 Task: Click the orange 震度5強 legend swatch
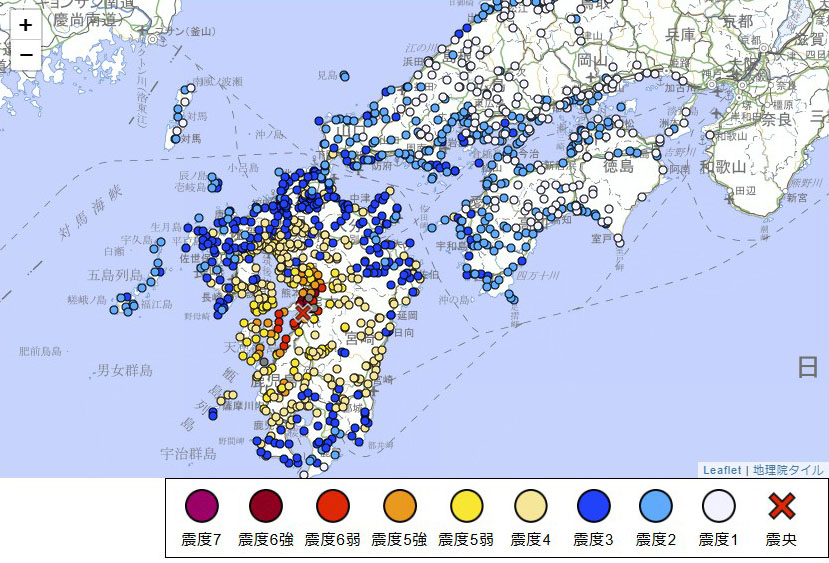tap(400, 506)
